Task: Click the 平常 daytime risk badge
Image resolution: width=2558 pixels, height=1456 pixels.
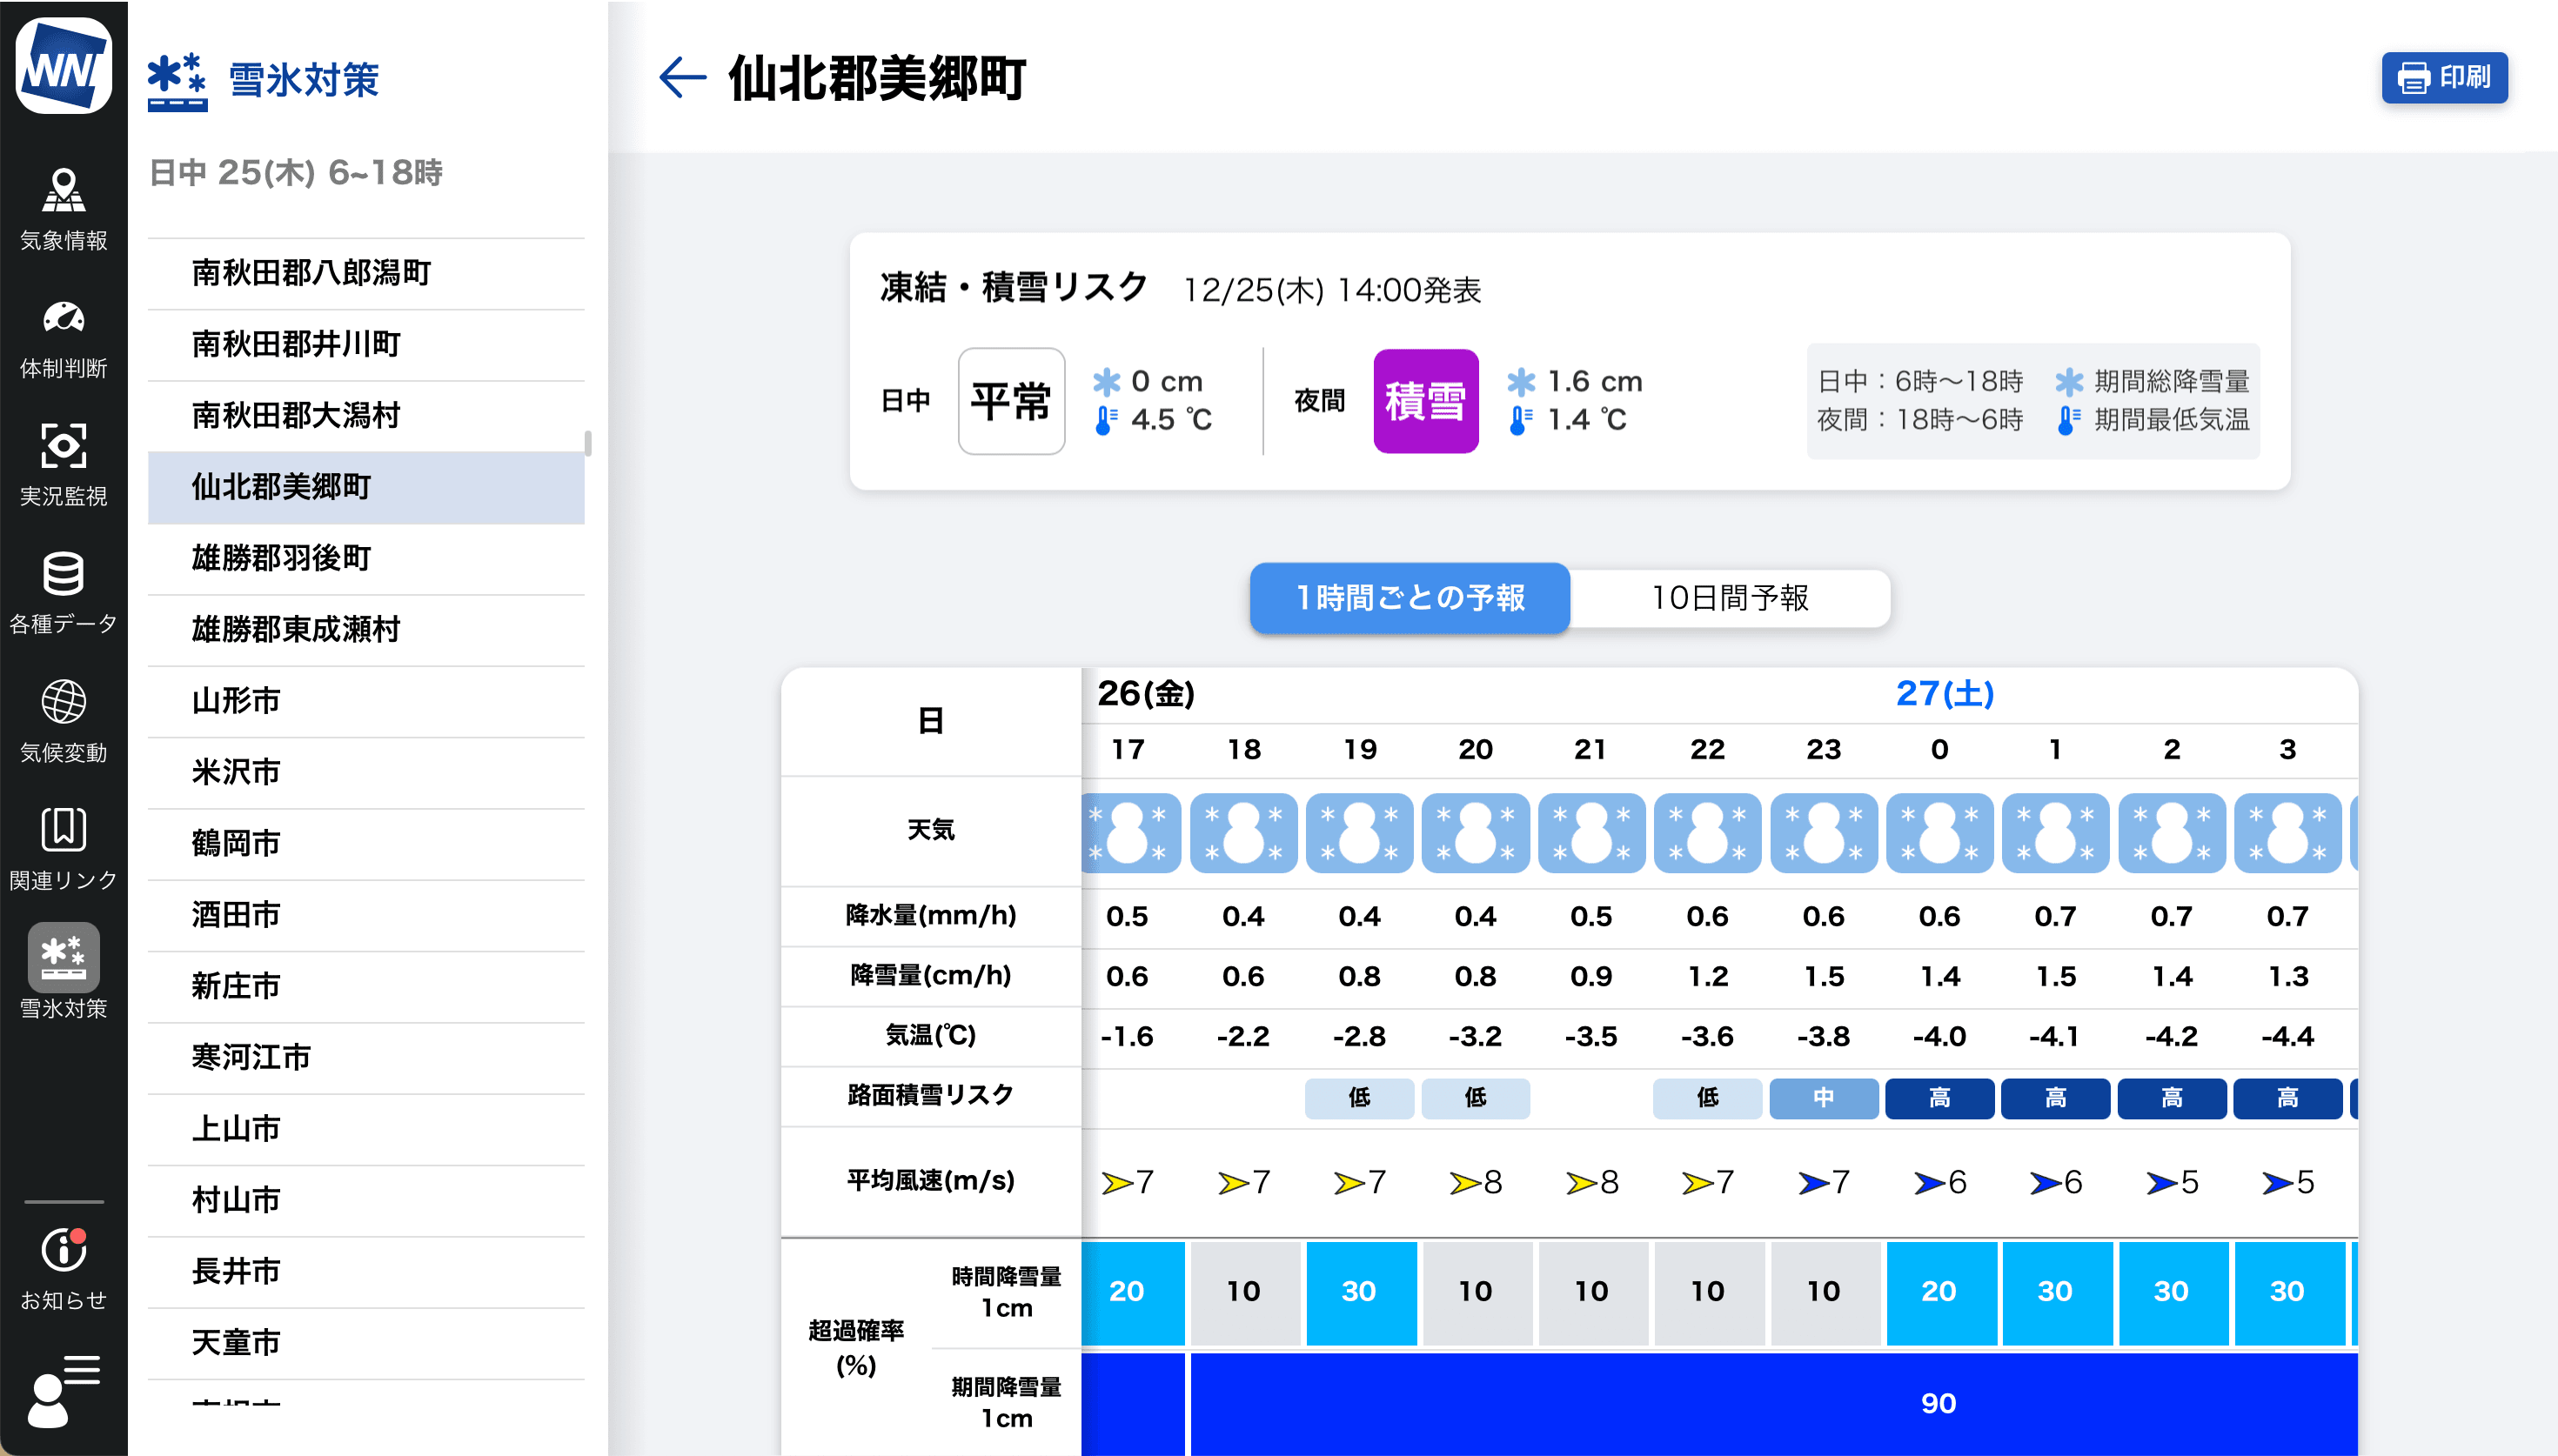Action: click(x=1010, y=401)
